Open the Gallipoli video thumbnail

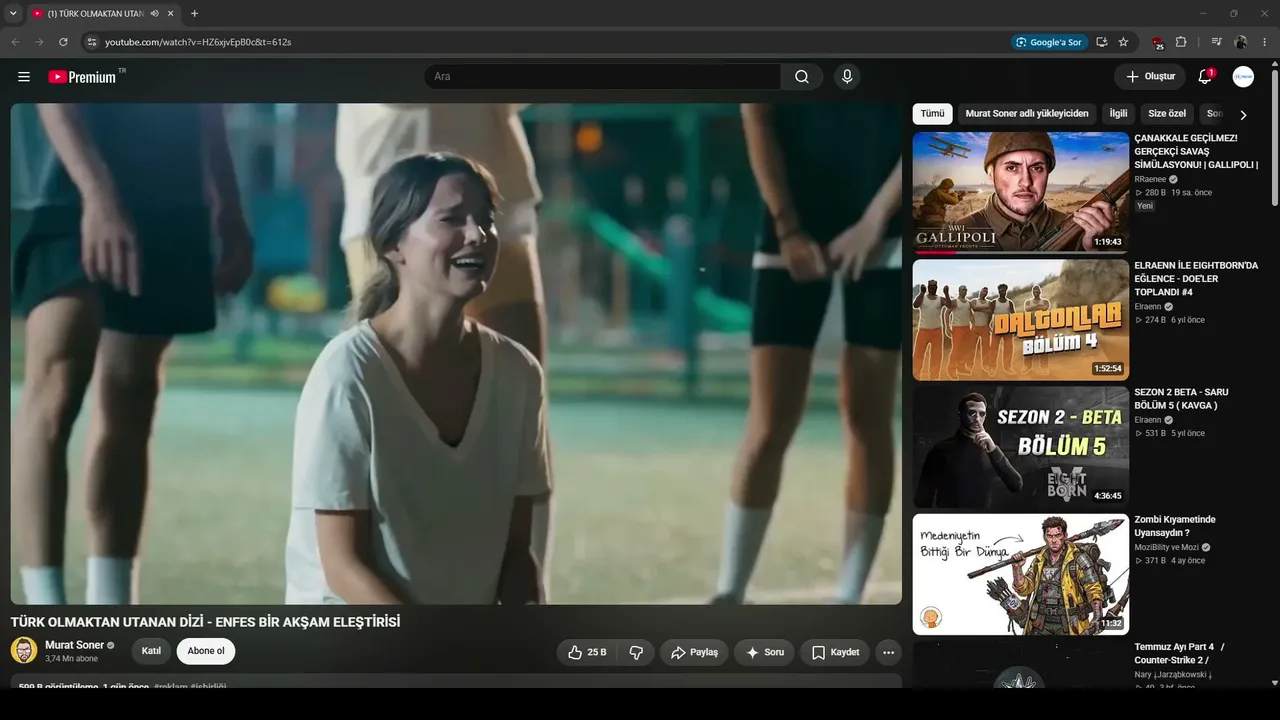click(x=1020, y=193)
